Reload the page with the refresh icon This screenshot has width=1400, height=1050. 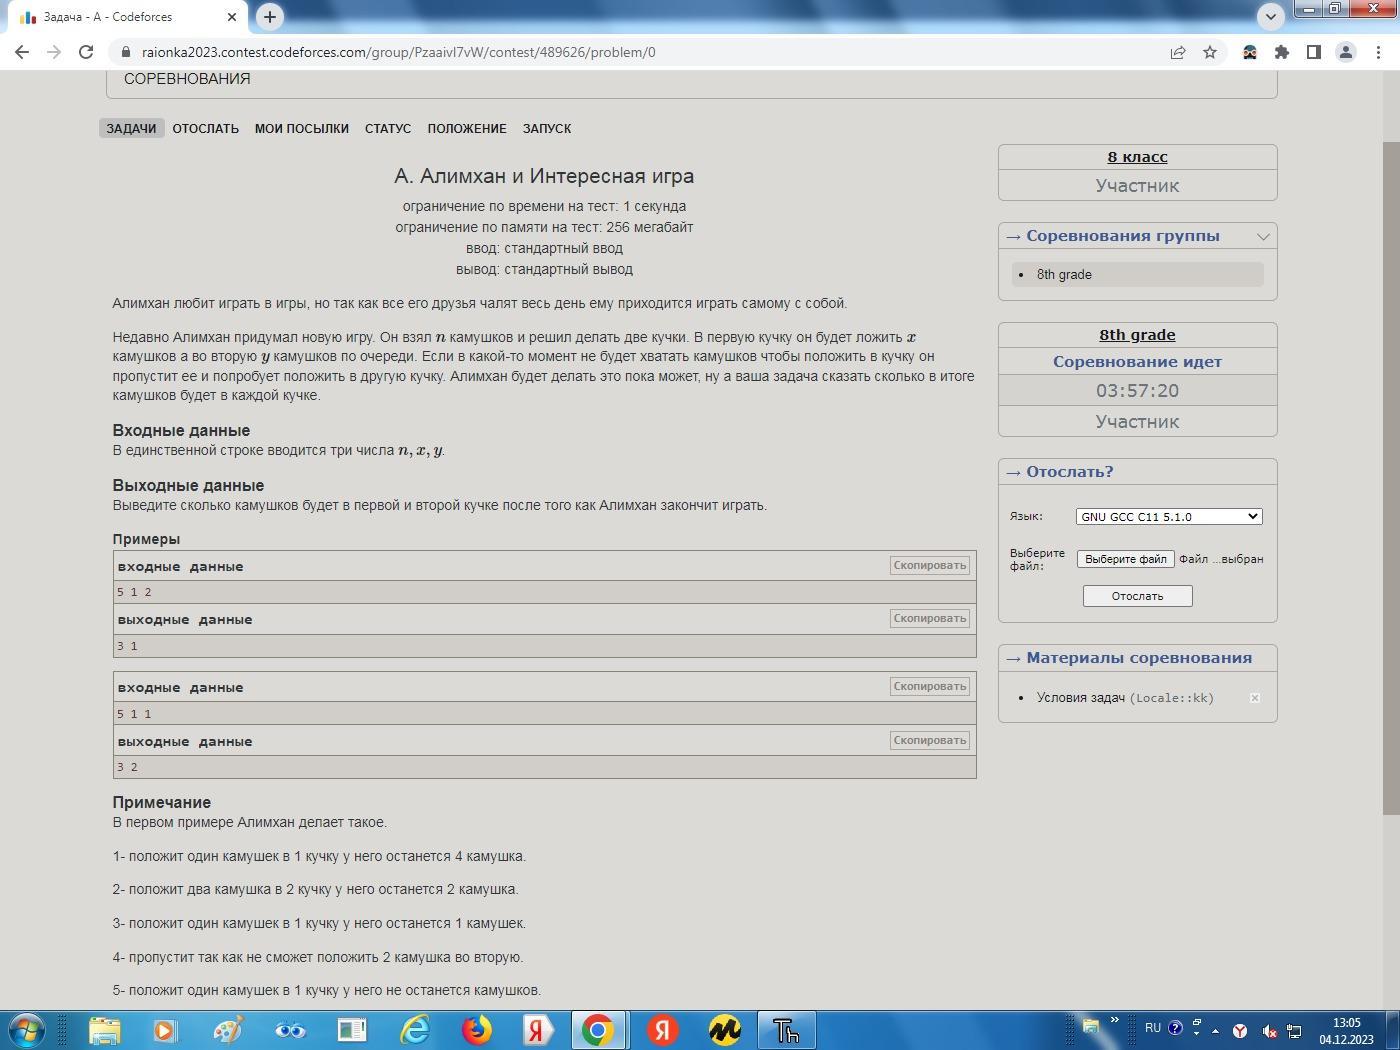(x=86, y=52)
